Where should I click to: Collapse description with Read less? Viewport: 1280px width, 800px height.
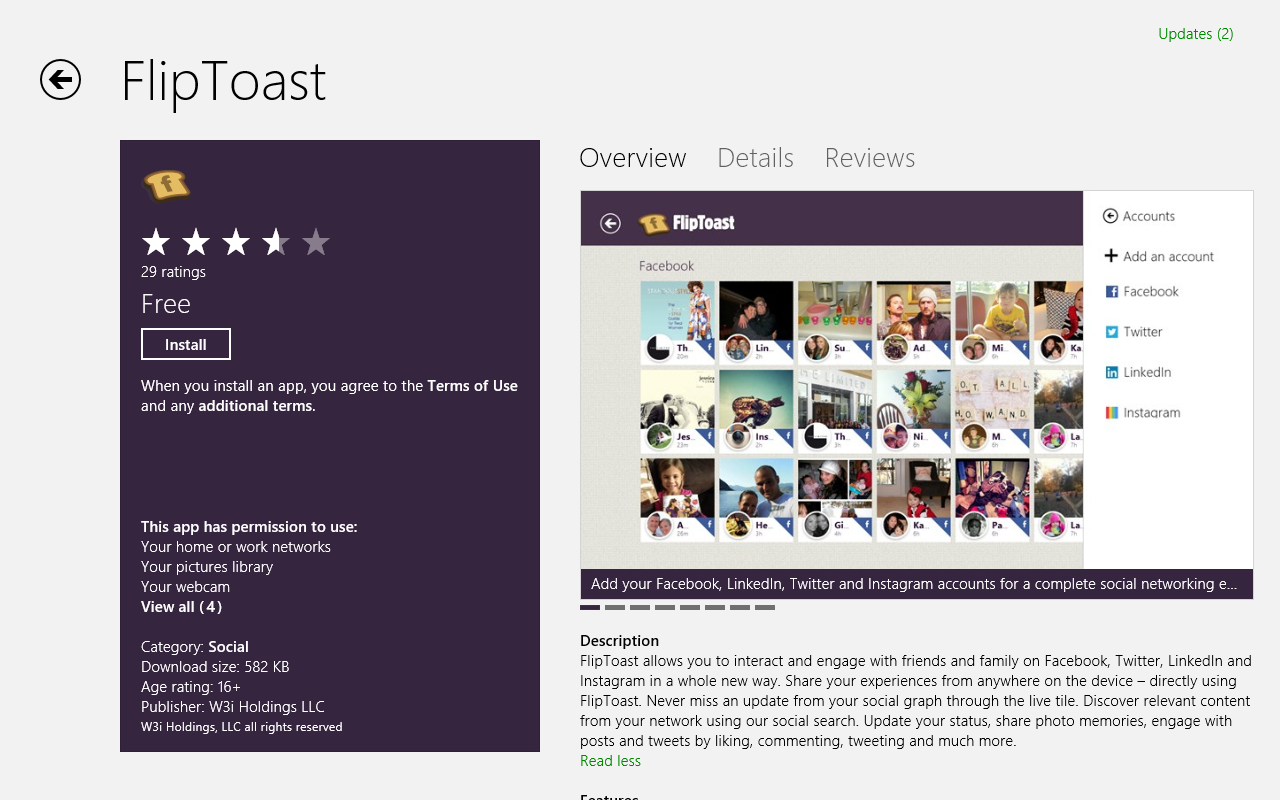coord(610,761)
